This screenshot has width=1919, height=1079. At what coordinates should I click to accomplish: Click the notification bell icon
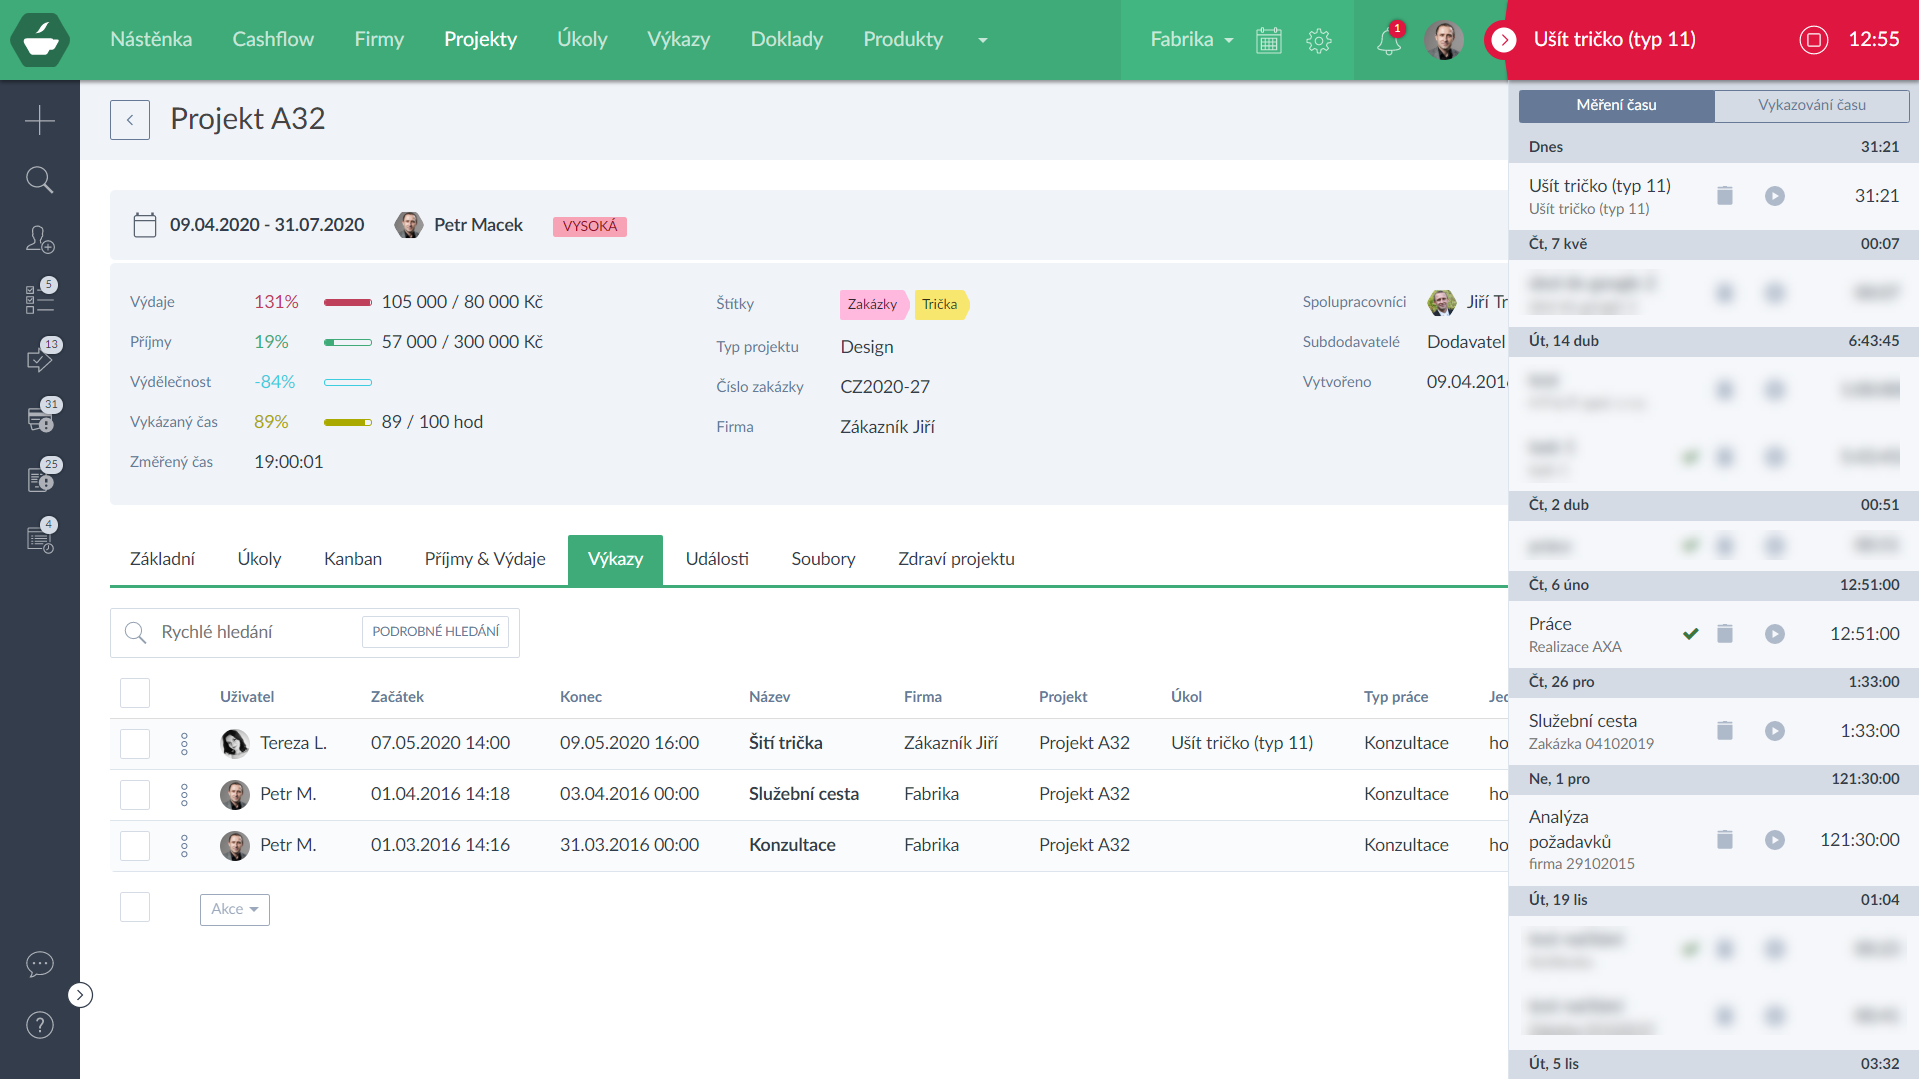click(1388, 41)
